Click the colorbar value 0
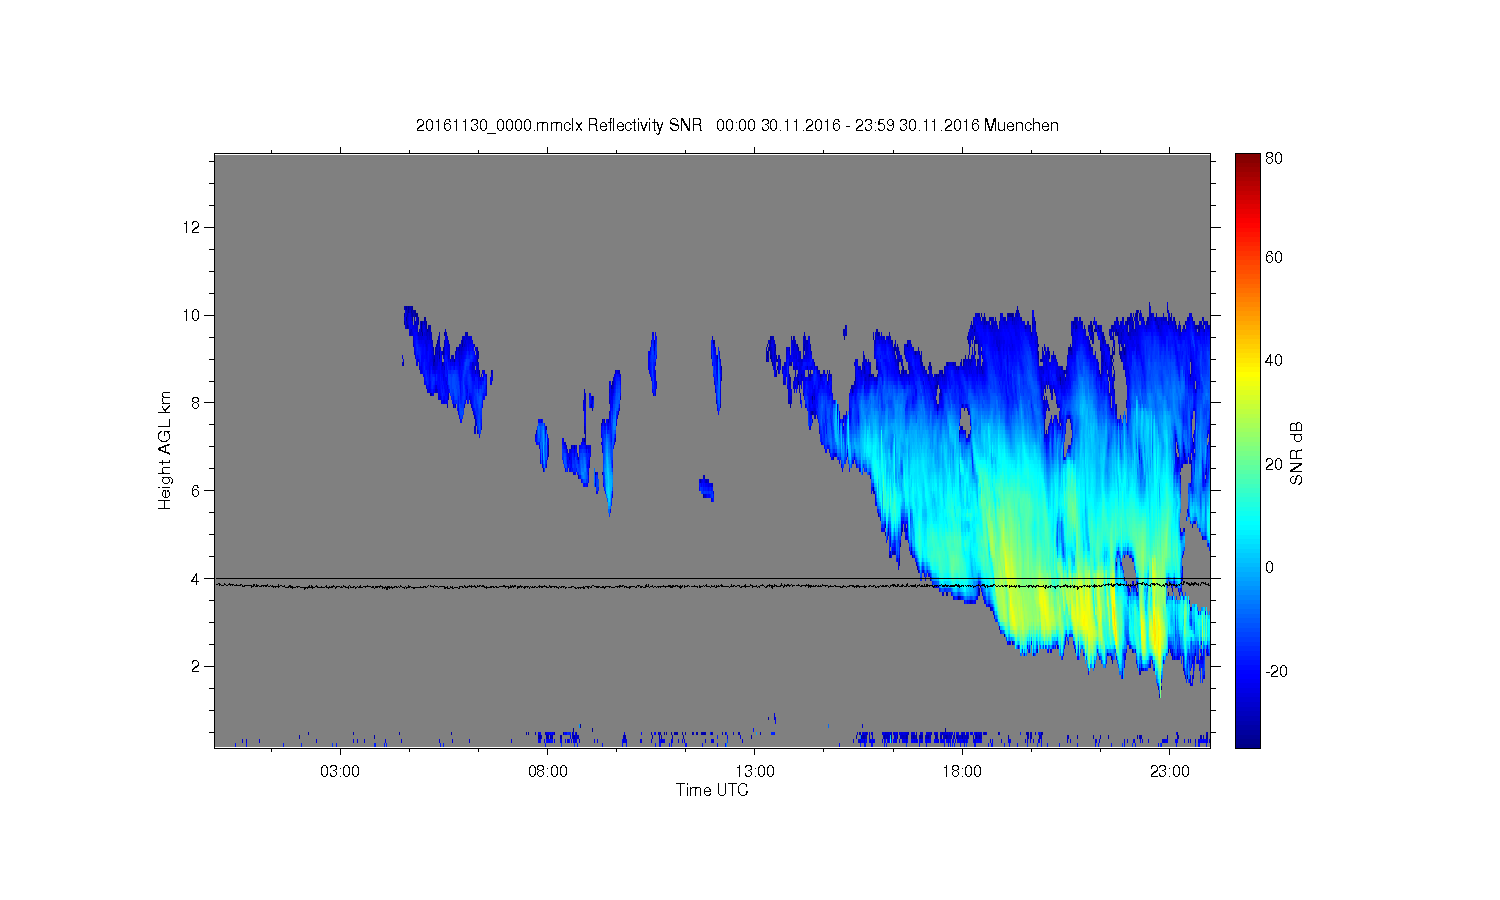 click(1270, 567)
